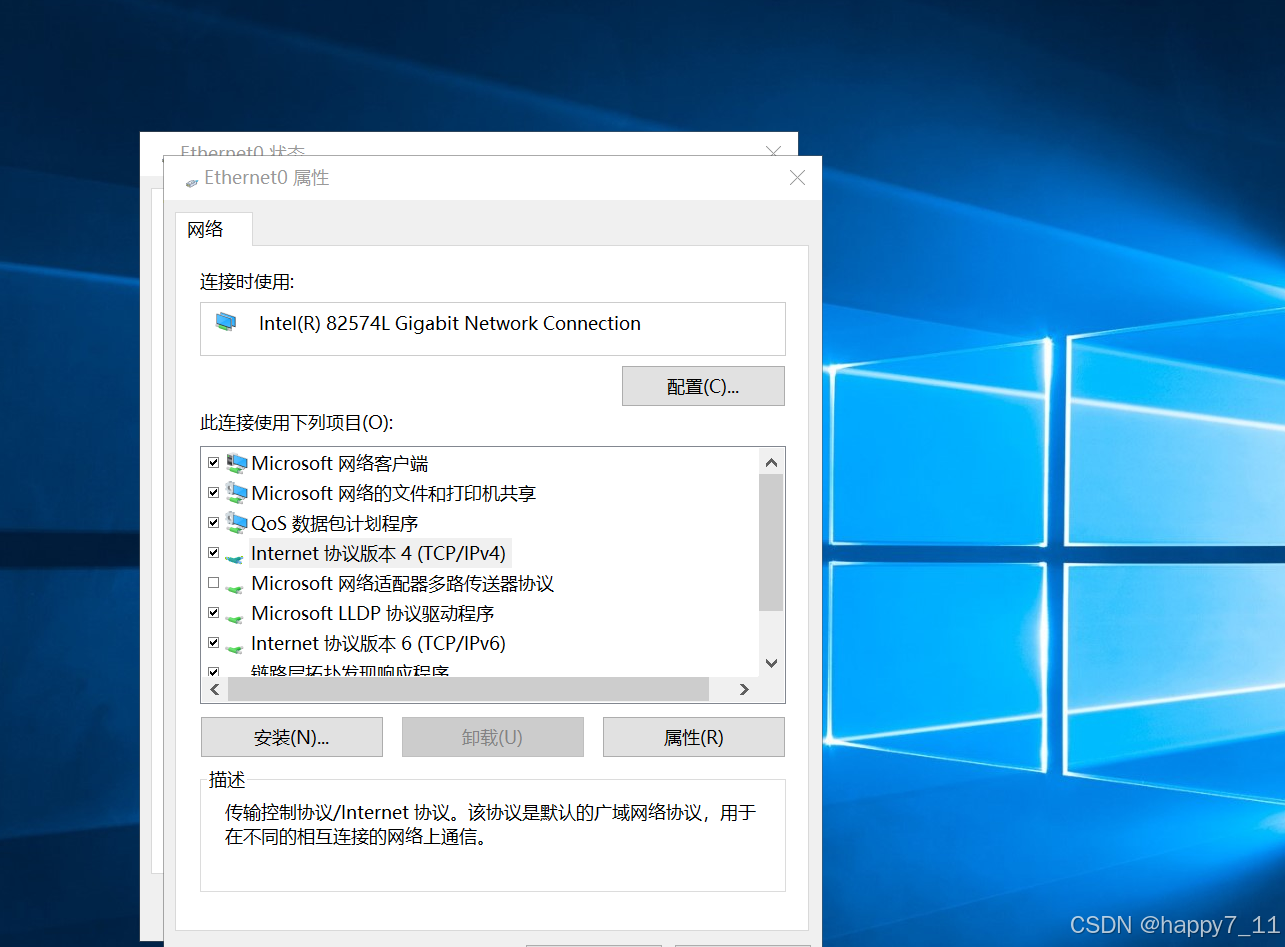Uncheck Microsoft 网络客户端 checkbox
Screen dimensions: 1285x947
(x=213, y=463)
